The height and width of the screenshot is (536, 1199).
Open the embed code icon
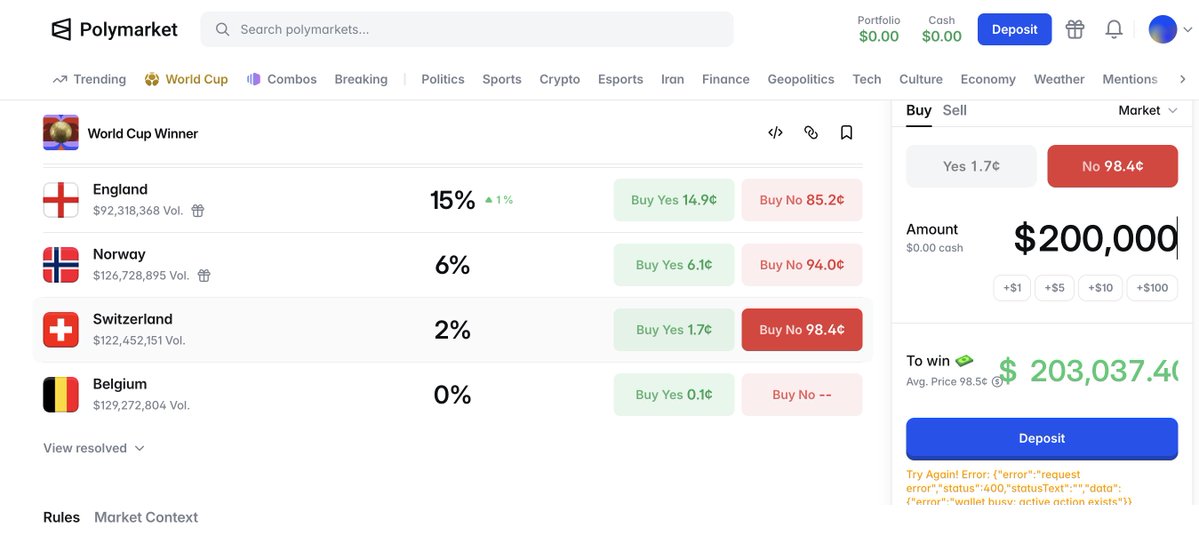pyautogui.click(x=775, y=133)
